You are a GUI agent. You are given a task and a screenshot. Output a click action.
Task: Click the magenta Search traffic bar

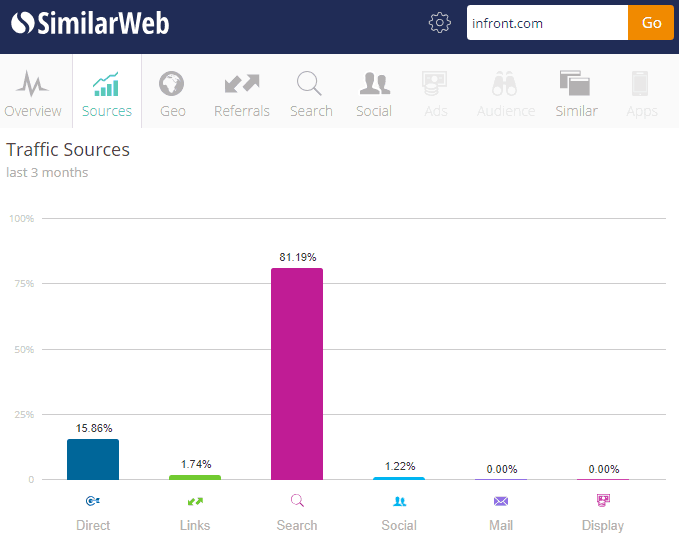click(x=297, y=374)
